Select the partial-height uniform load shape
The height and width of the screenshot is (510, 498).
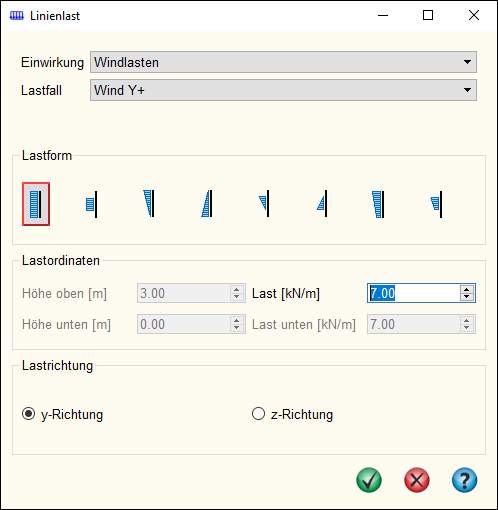click(92, 204)
